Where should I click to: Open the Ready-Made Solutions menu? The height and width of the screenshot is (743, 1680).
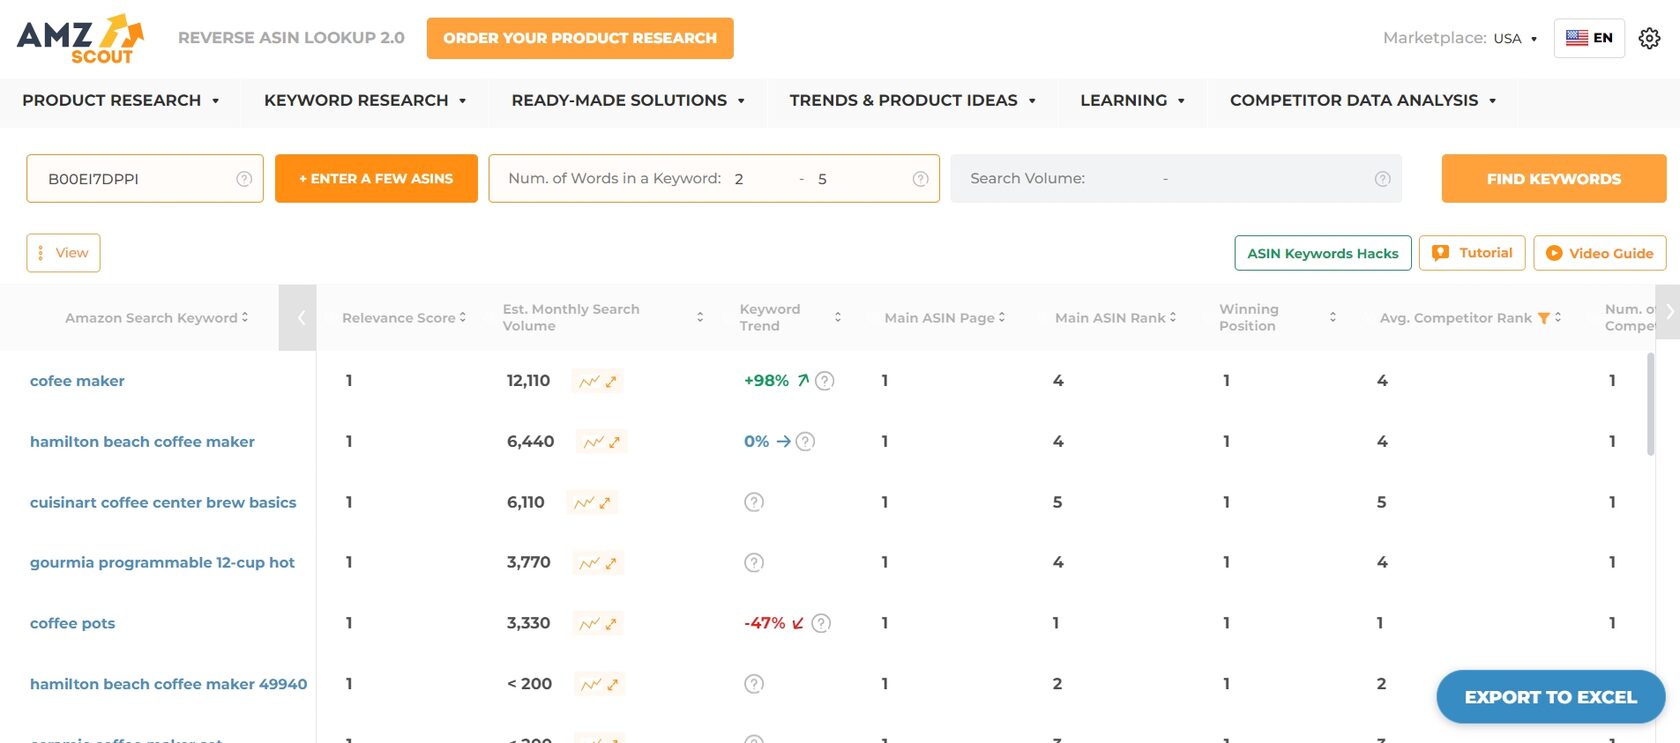(x=628, y=101)
